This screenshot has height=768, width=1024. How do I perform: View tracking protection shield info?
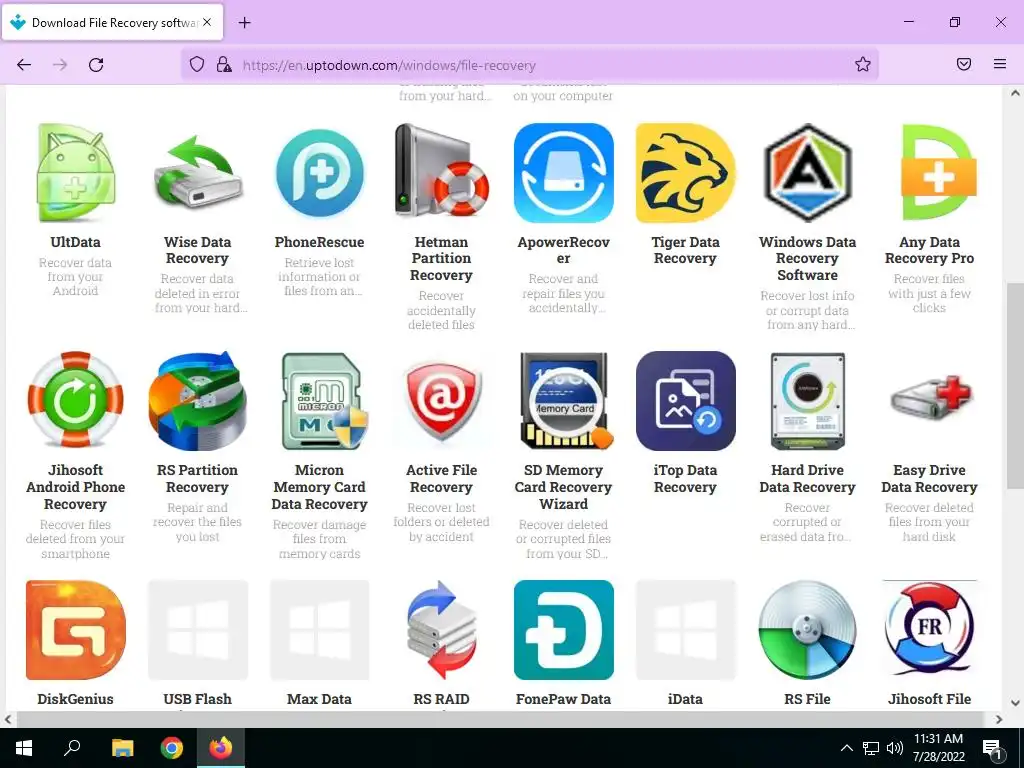click(197, 65)
